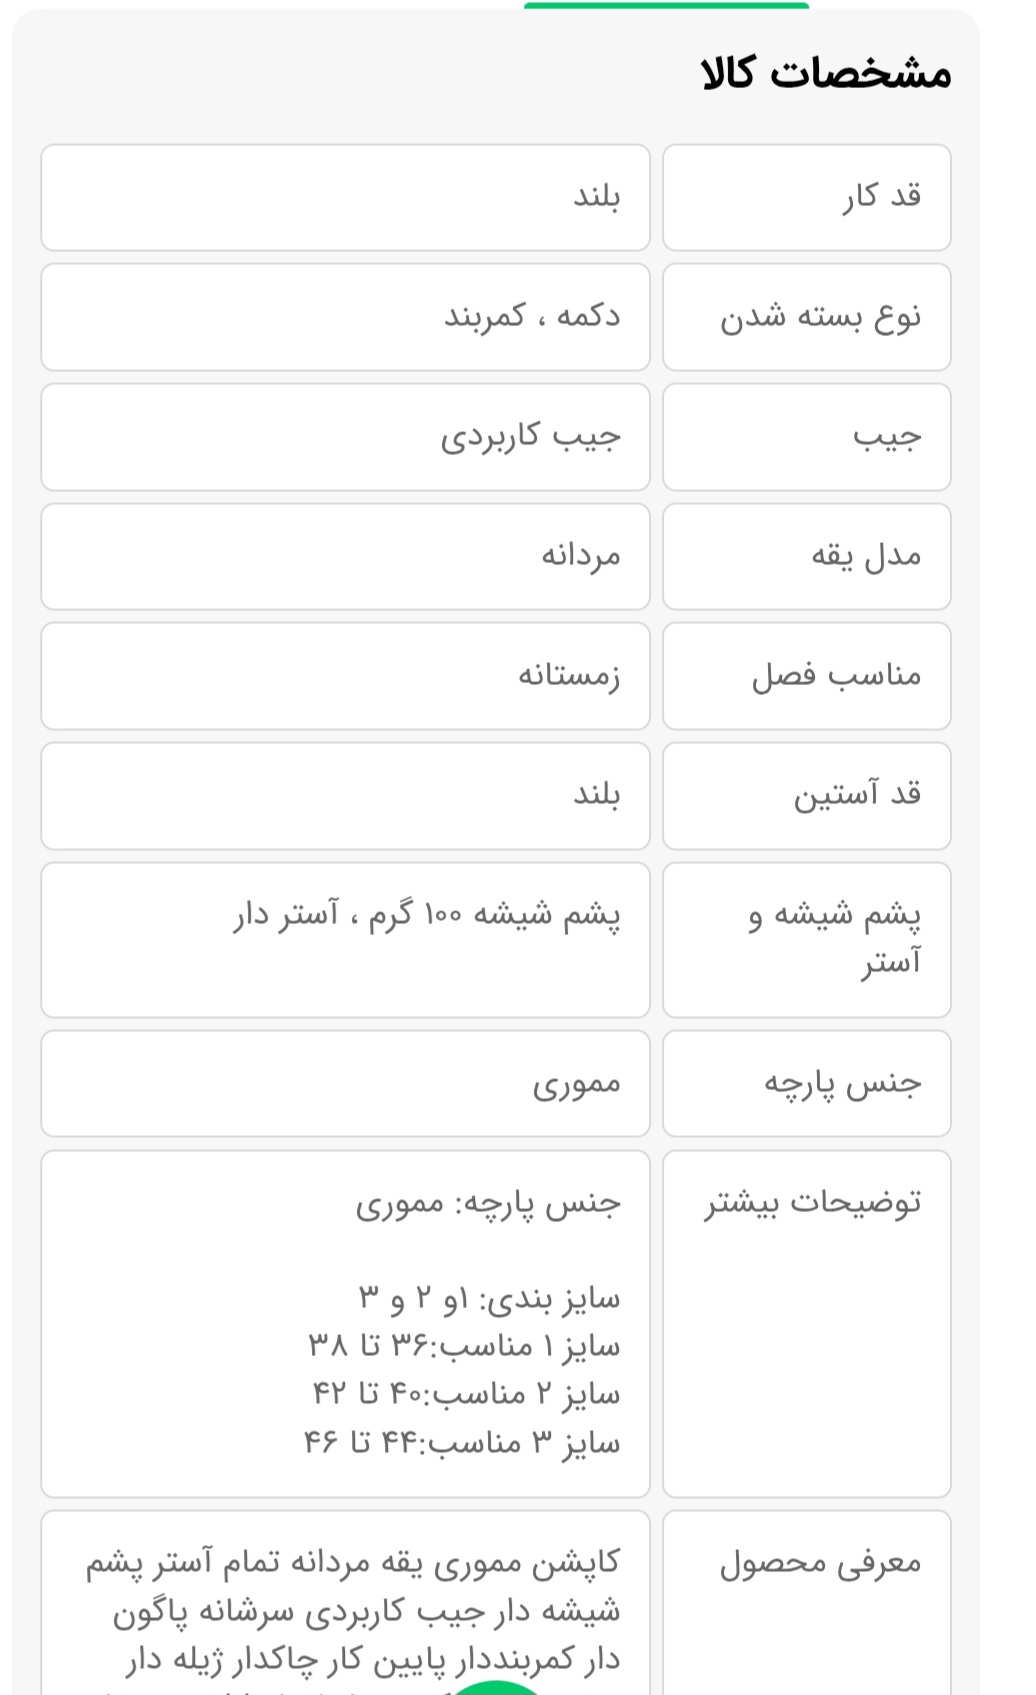
Task: Click the "قد آستین" label cell
Action: [807, 795]
